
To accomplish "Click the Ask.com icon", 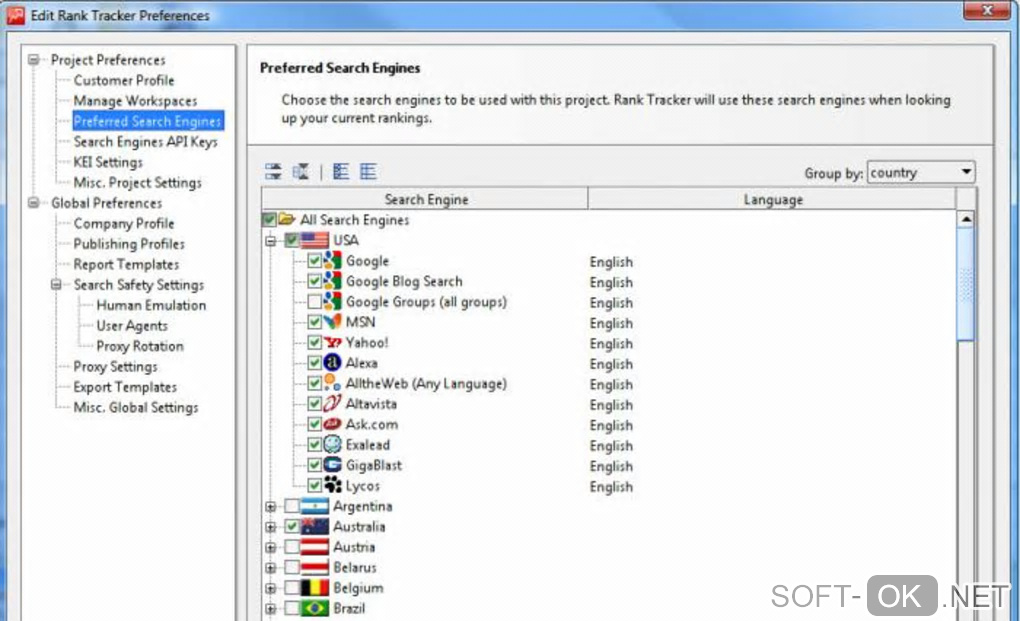I will 332,424.
